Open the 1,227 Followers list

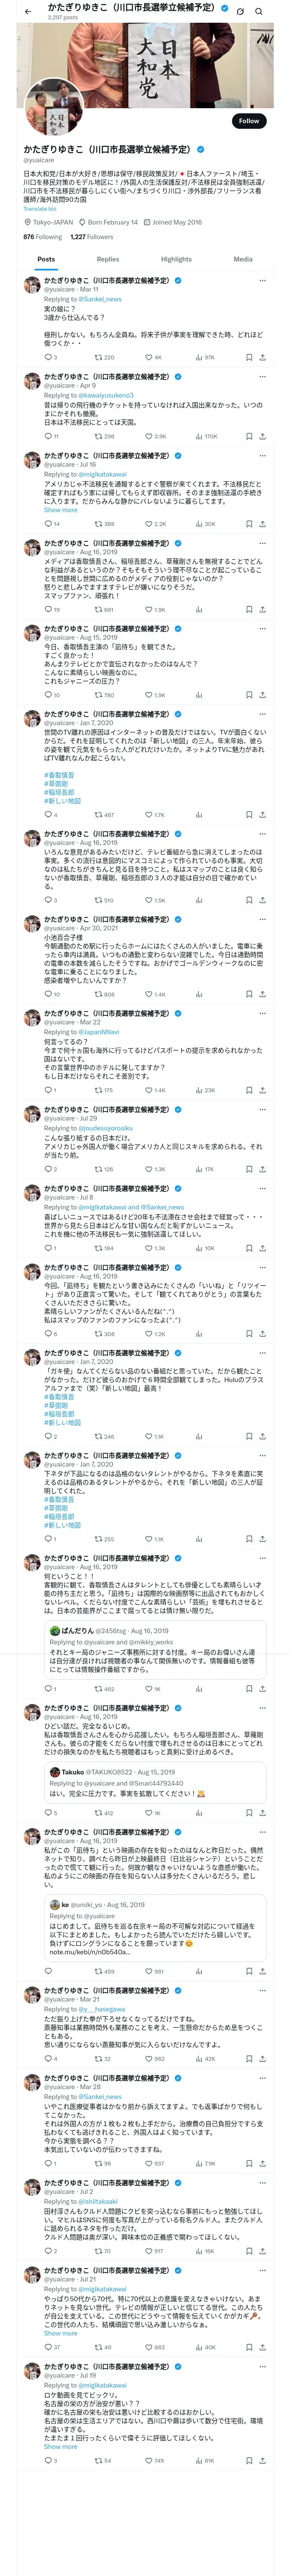pos(92,237)
